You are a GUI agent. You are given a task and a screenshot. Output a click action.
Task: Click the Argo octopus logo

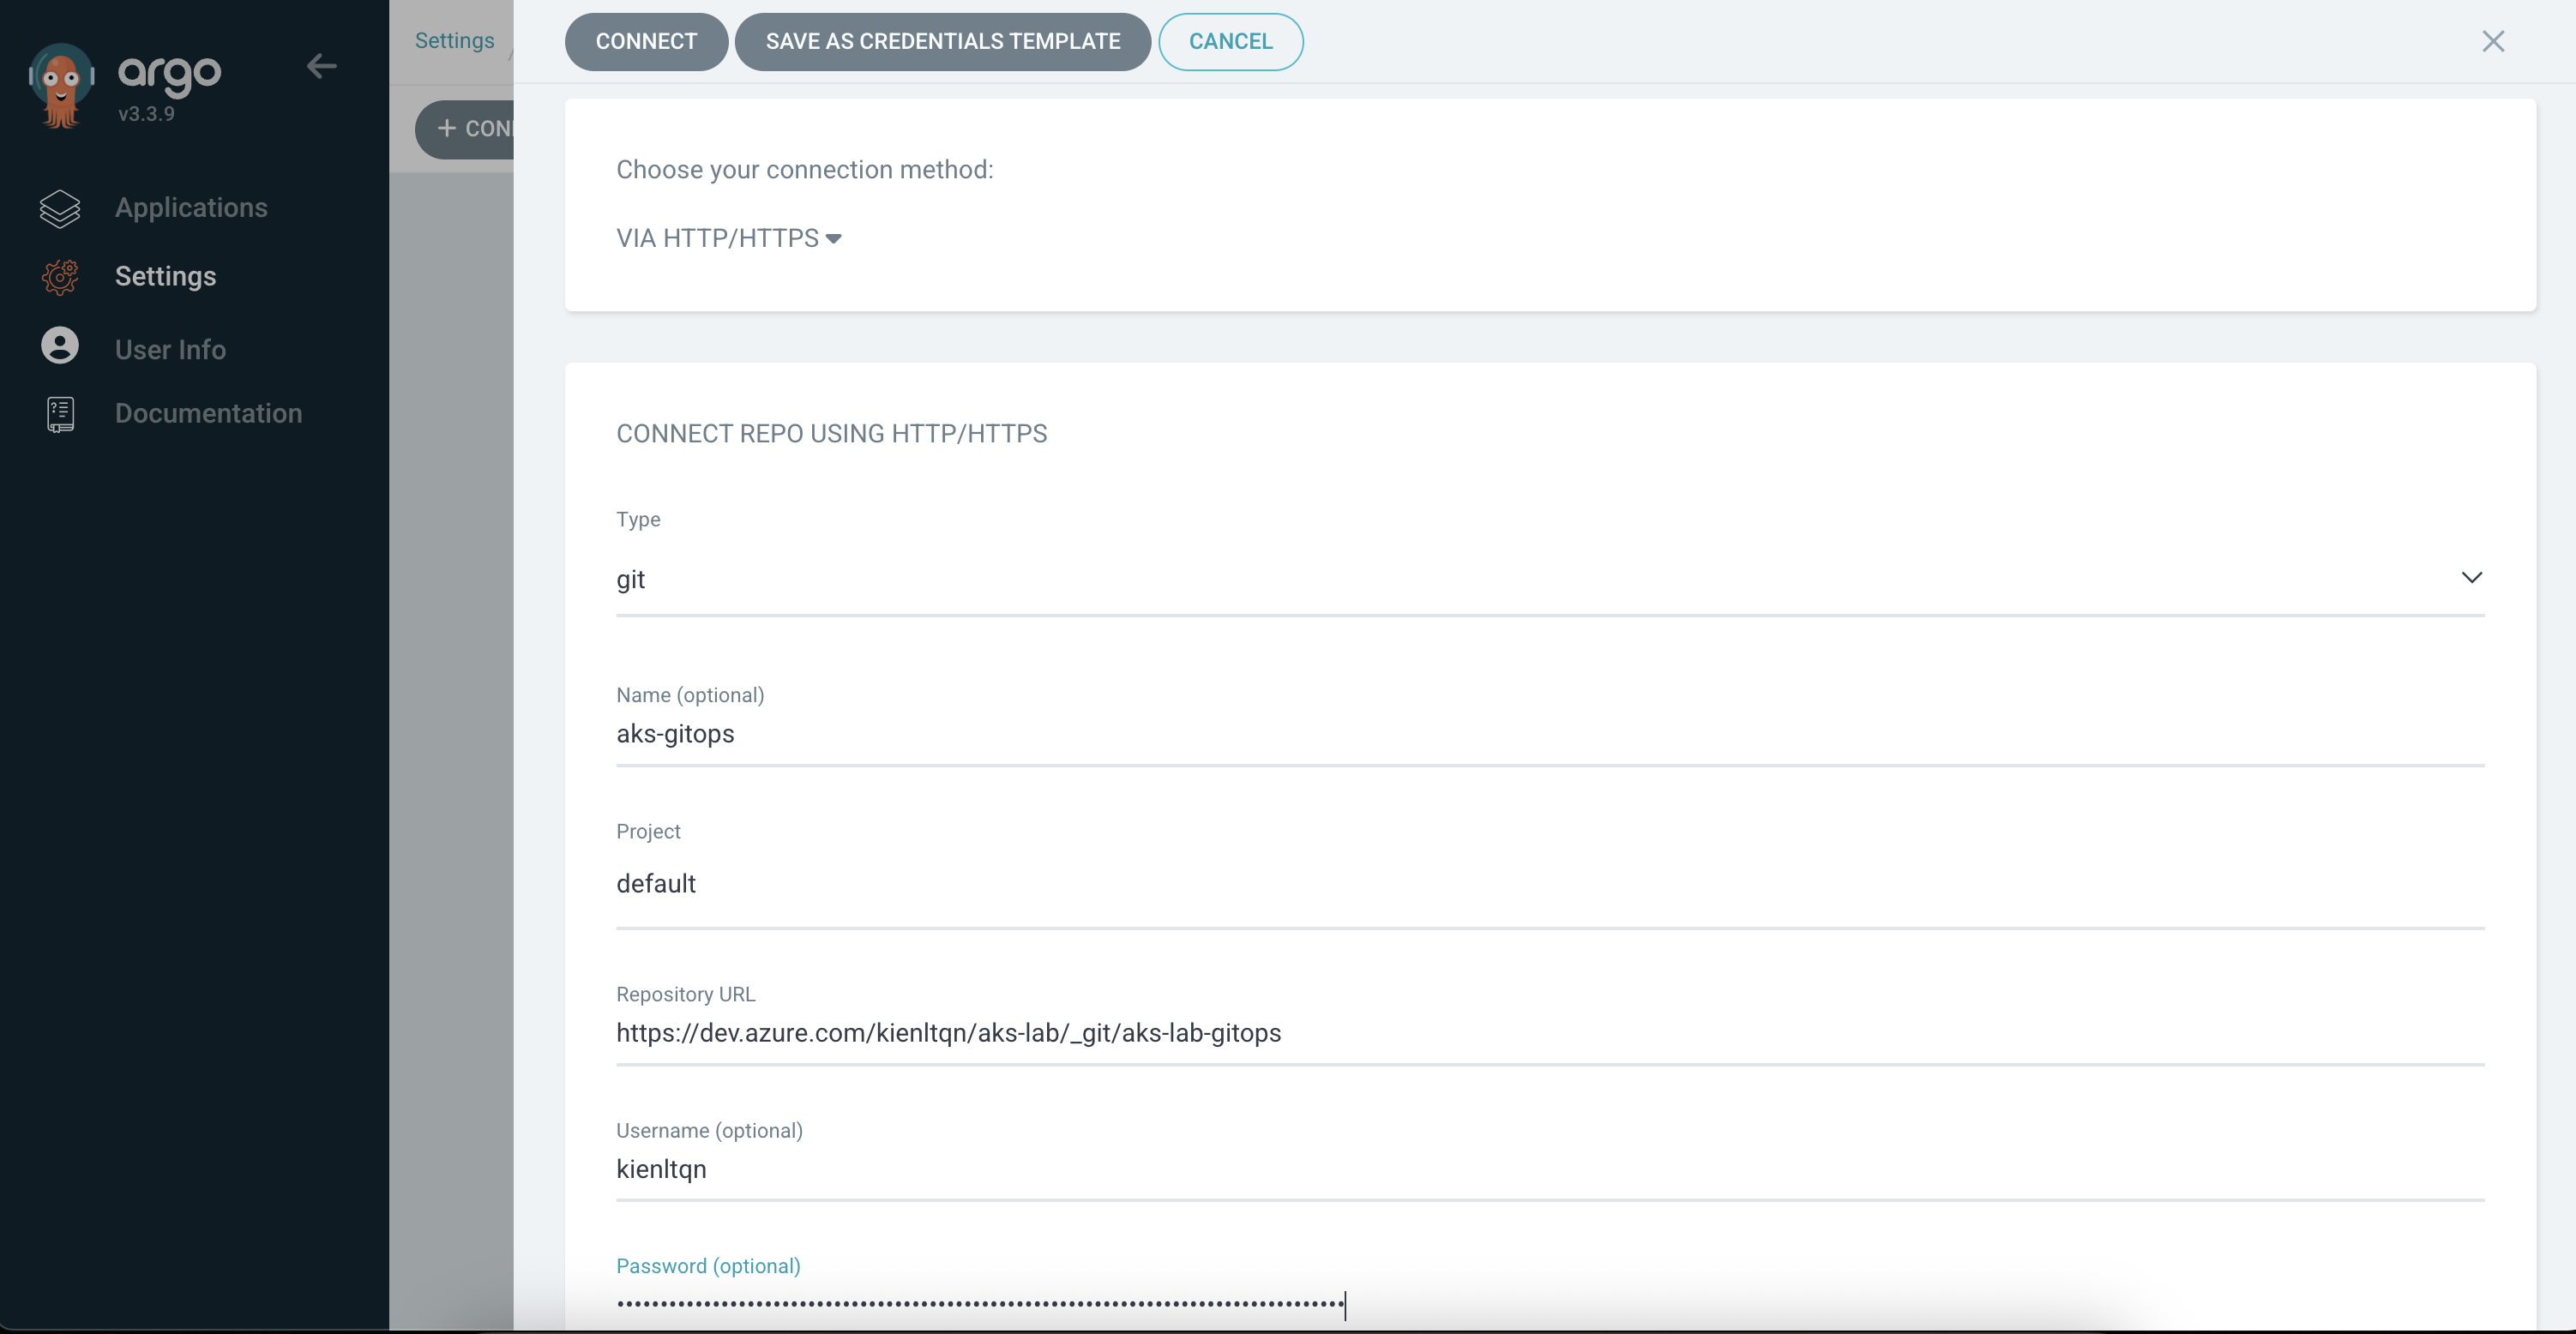pos(61,86)
